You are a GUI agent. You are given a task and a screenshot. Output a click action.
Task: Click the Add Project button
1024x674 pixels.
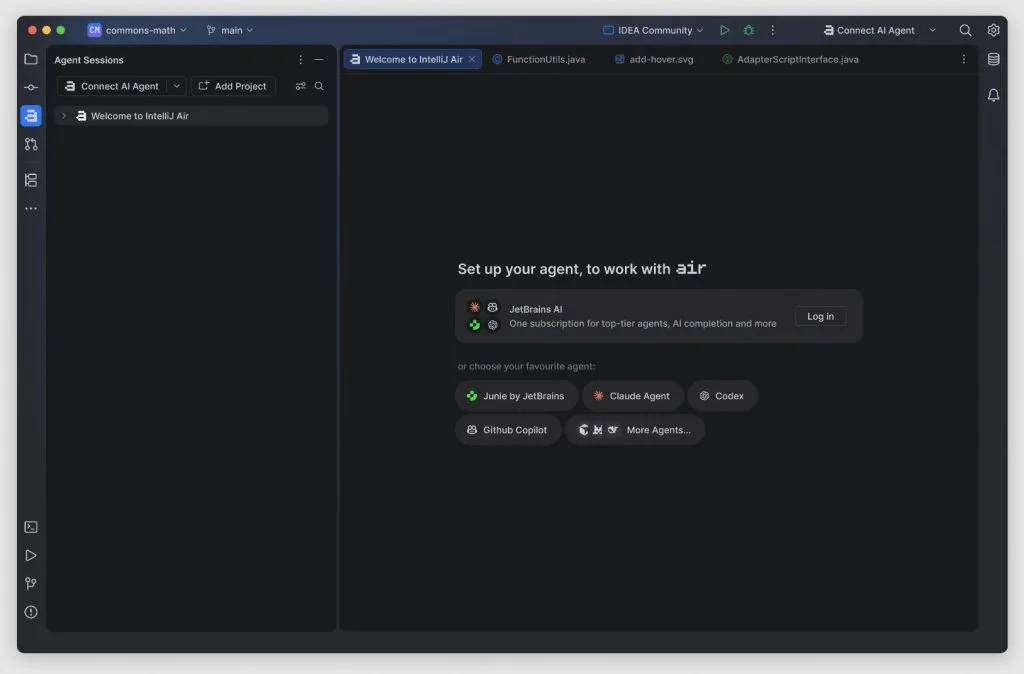[x=233, y=86]
